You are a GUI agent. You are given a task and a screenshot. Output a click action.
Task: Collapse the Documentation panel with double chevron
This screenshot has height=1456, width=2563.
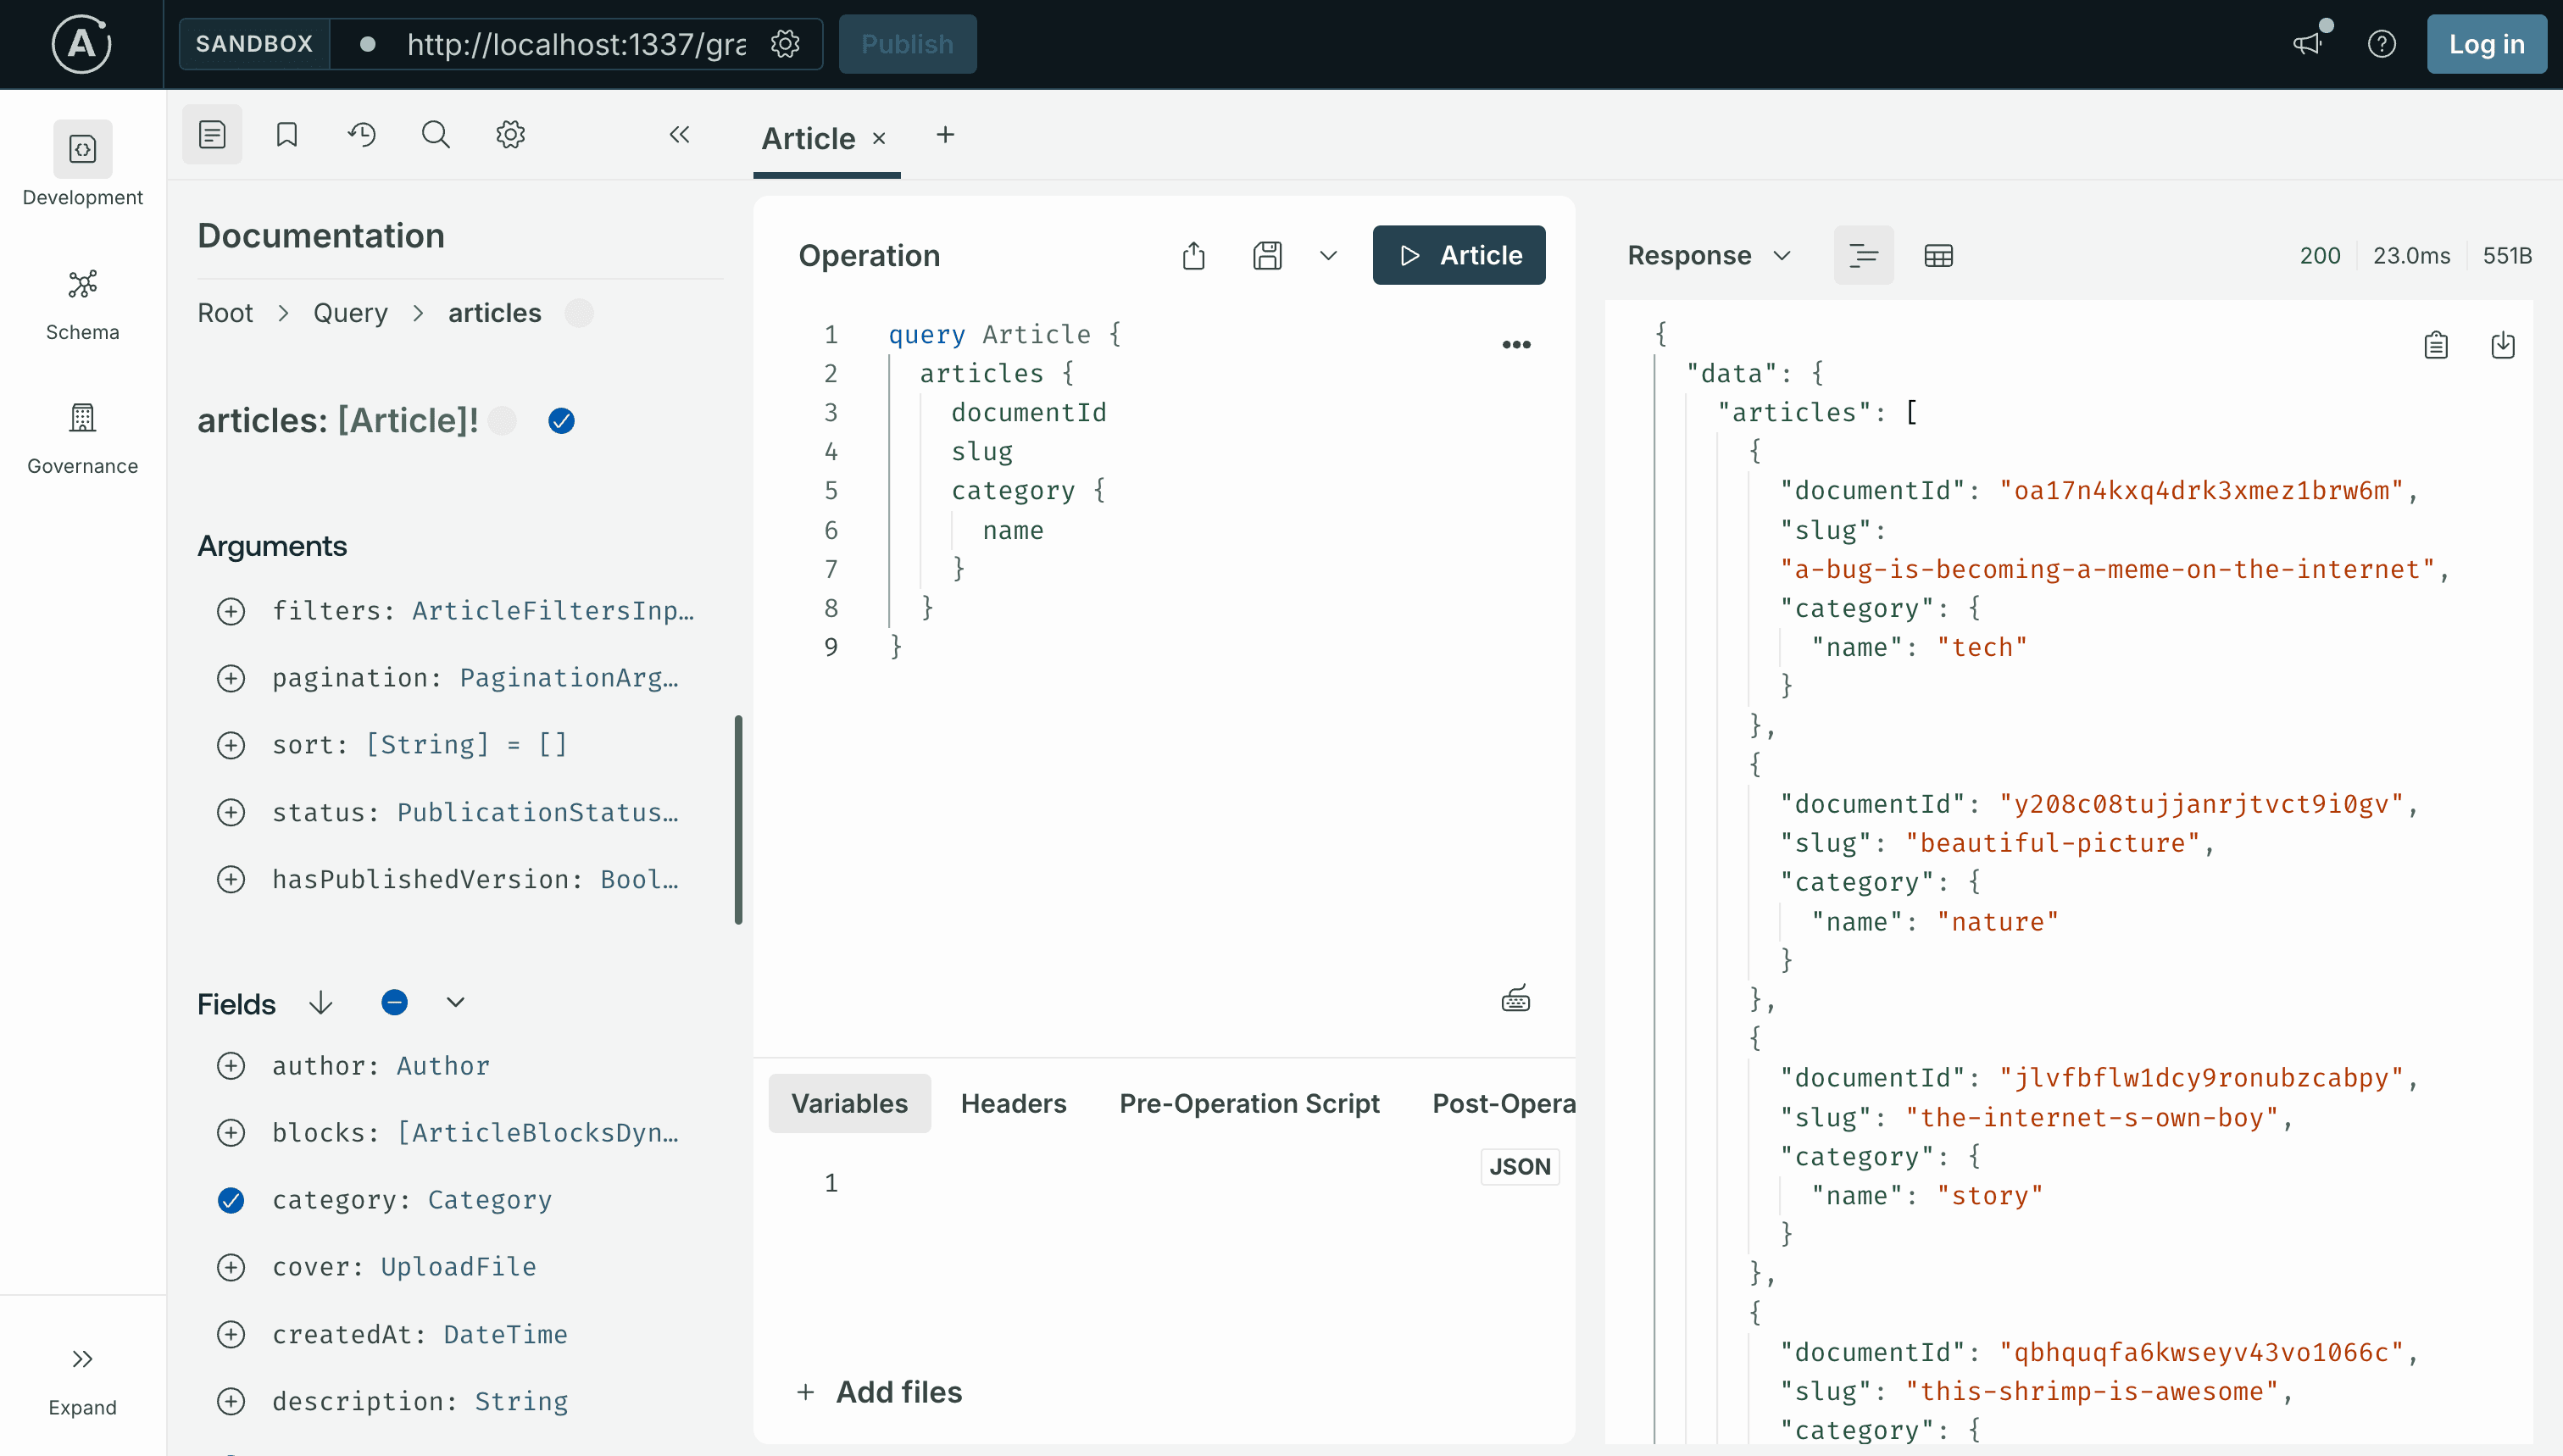pos(679,134)
